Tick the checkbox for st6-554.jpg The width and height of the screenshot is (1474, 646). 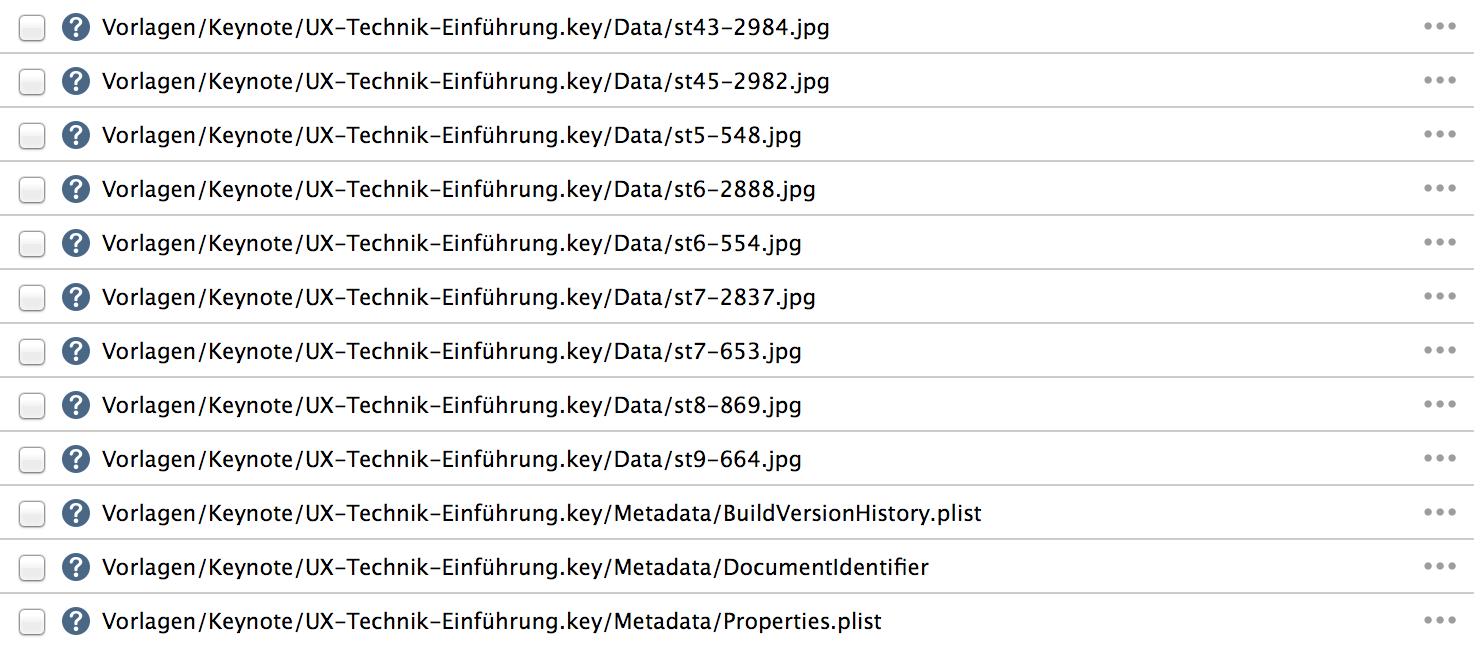tap(32, 244)
